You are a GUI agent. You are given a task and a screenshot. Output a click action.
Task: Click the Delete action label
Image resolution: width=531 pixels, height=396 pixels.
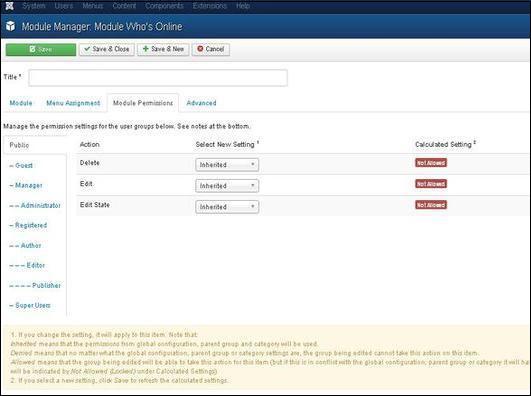point(90,163)
